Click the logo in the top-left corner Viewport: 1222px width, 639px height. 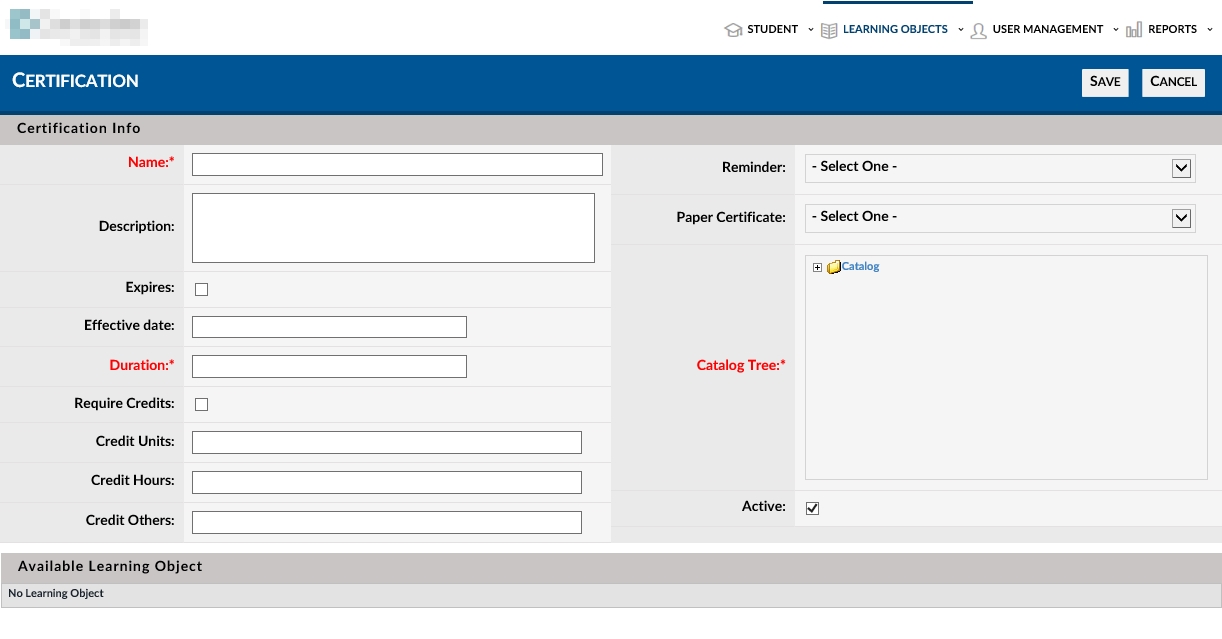tap(78, 25)
